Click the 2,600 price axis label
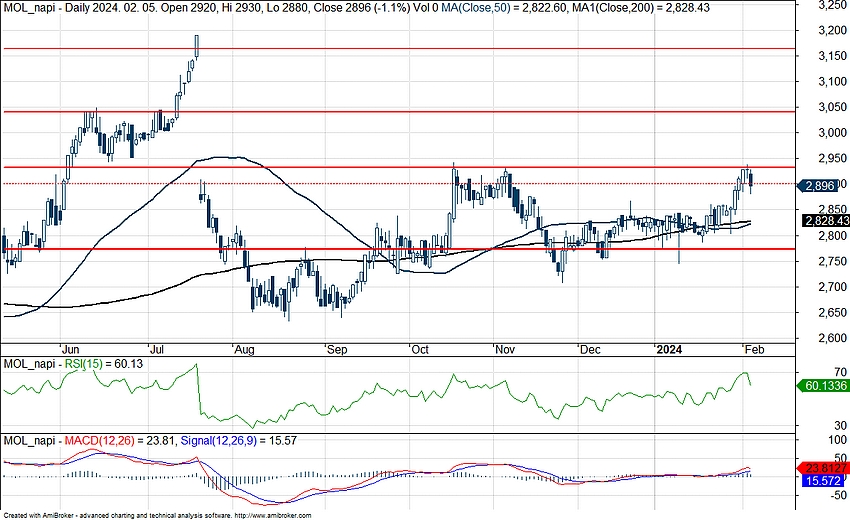Viewport: 850px width, 520px height. [x=833, y=338]
